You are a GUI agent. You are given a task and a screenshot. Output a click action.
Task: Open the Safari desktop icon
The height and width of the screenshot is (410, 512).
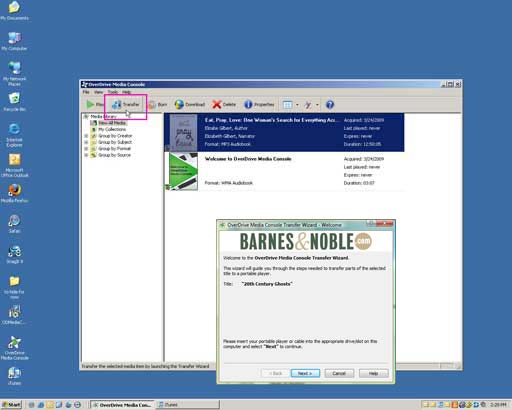point(14,224)
